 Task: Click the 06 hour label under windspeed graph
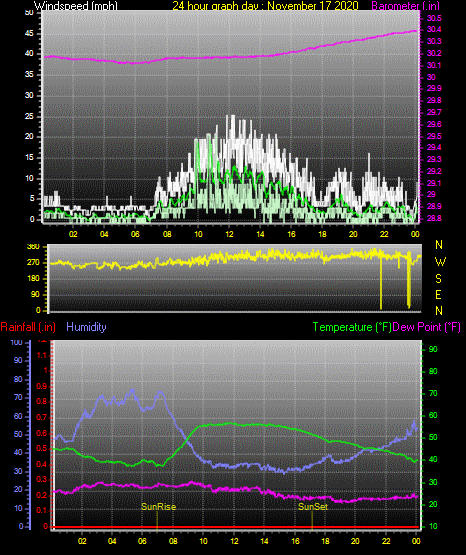pos(135,234)
